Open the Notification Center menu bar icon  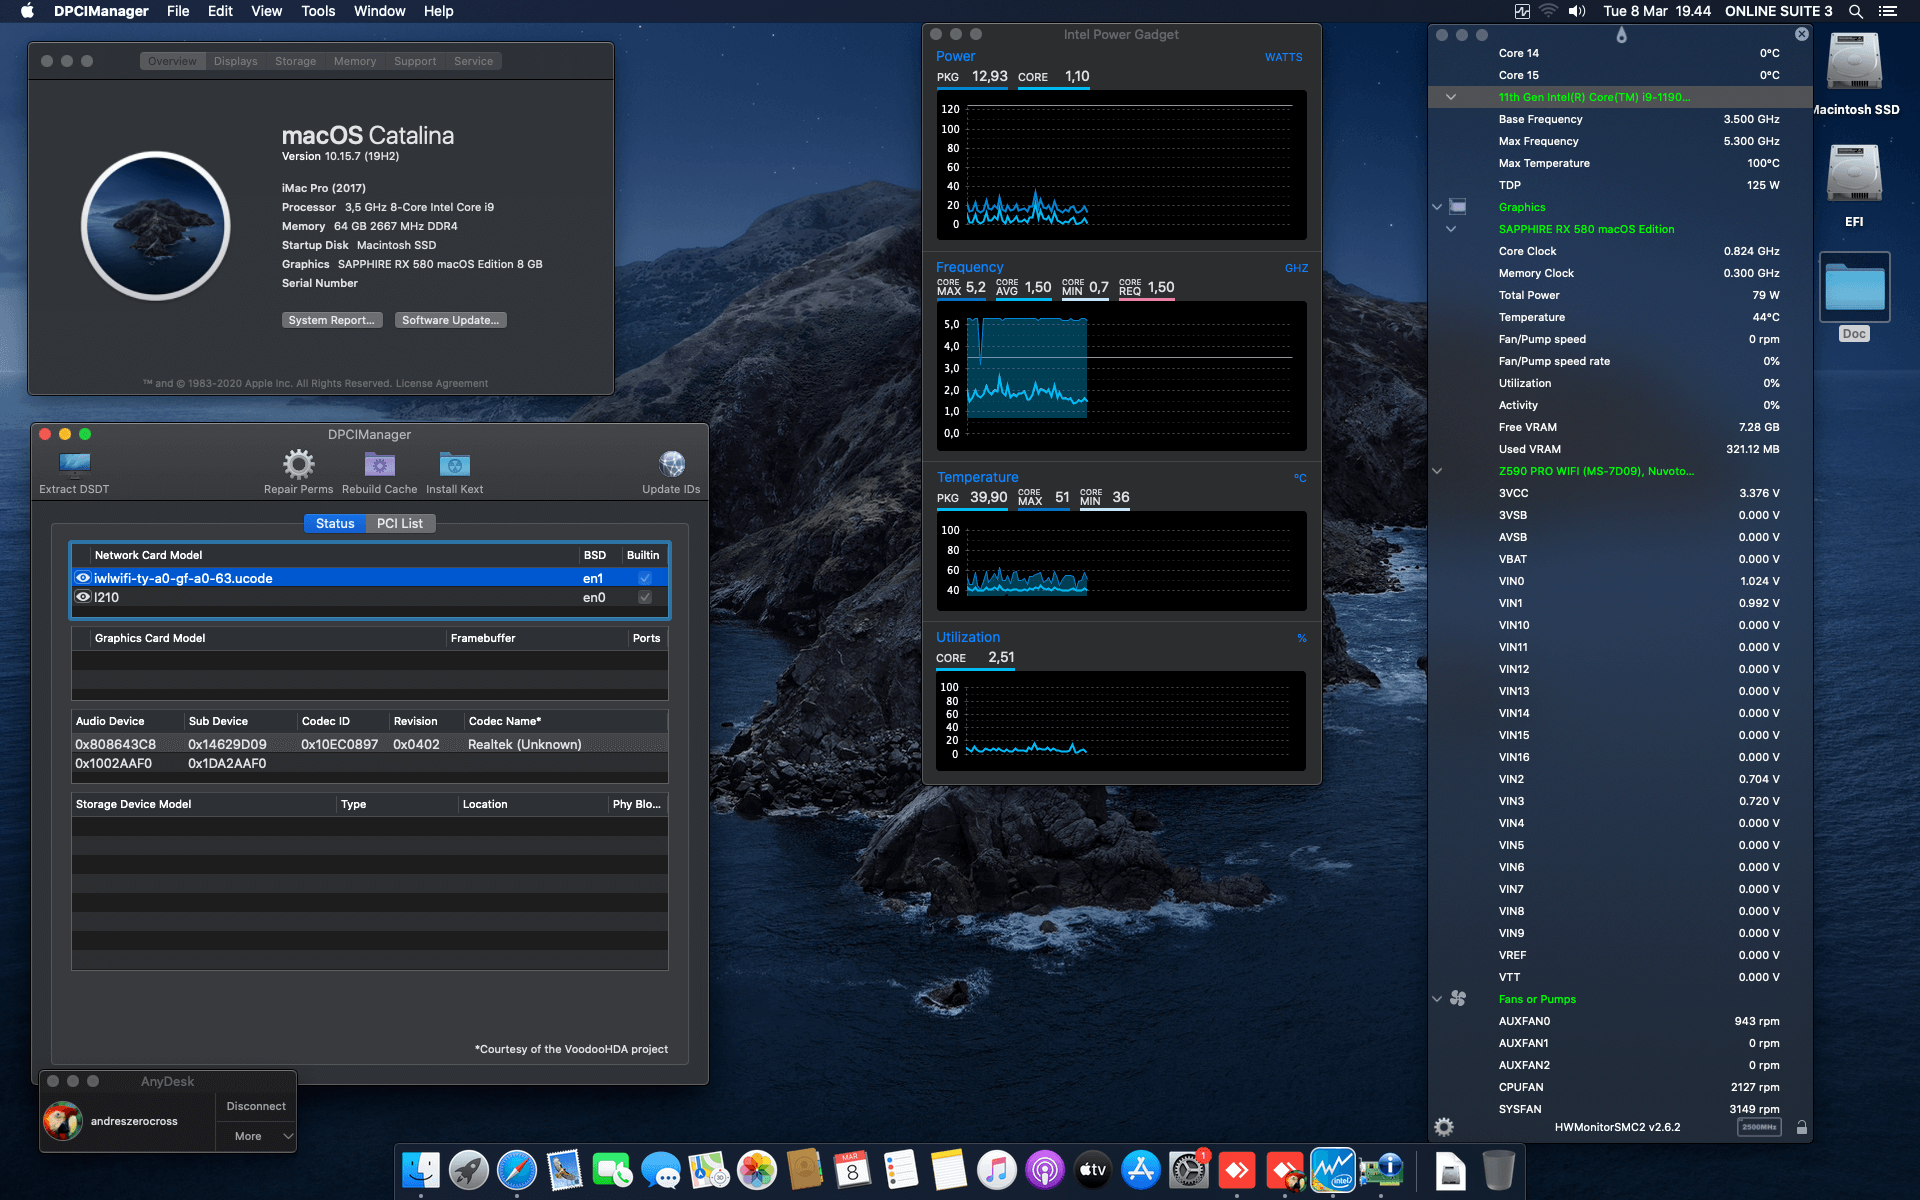[x=1888, y=11]
